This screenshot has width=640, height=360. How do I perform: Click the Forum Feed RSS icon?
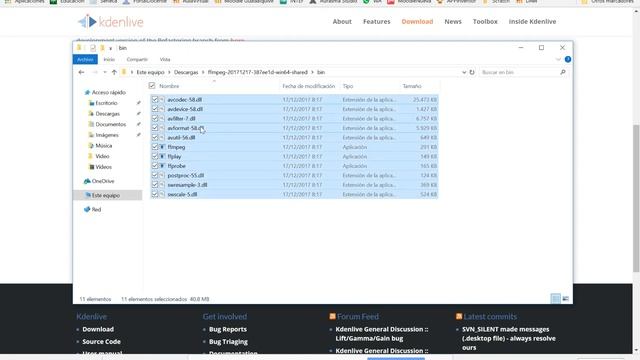coord(332,316)
